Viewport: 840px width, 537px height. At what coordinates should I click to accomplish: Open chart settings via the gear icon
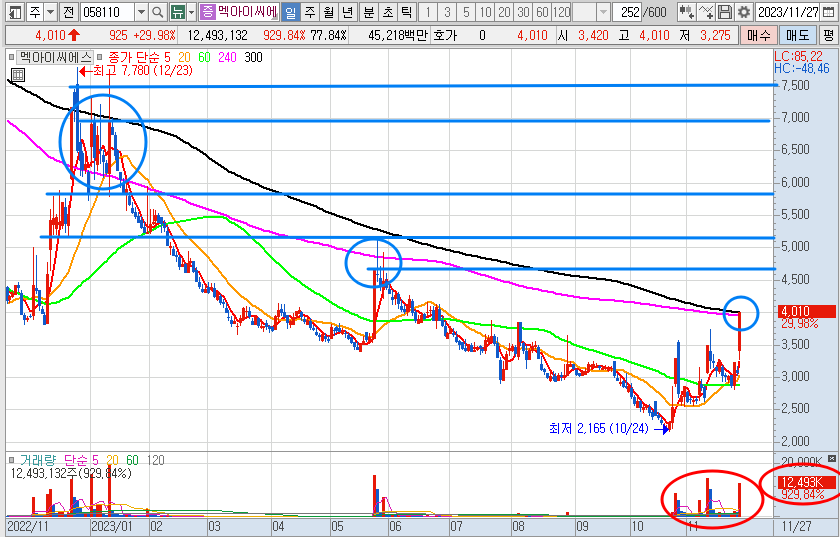coord(744,11)
